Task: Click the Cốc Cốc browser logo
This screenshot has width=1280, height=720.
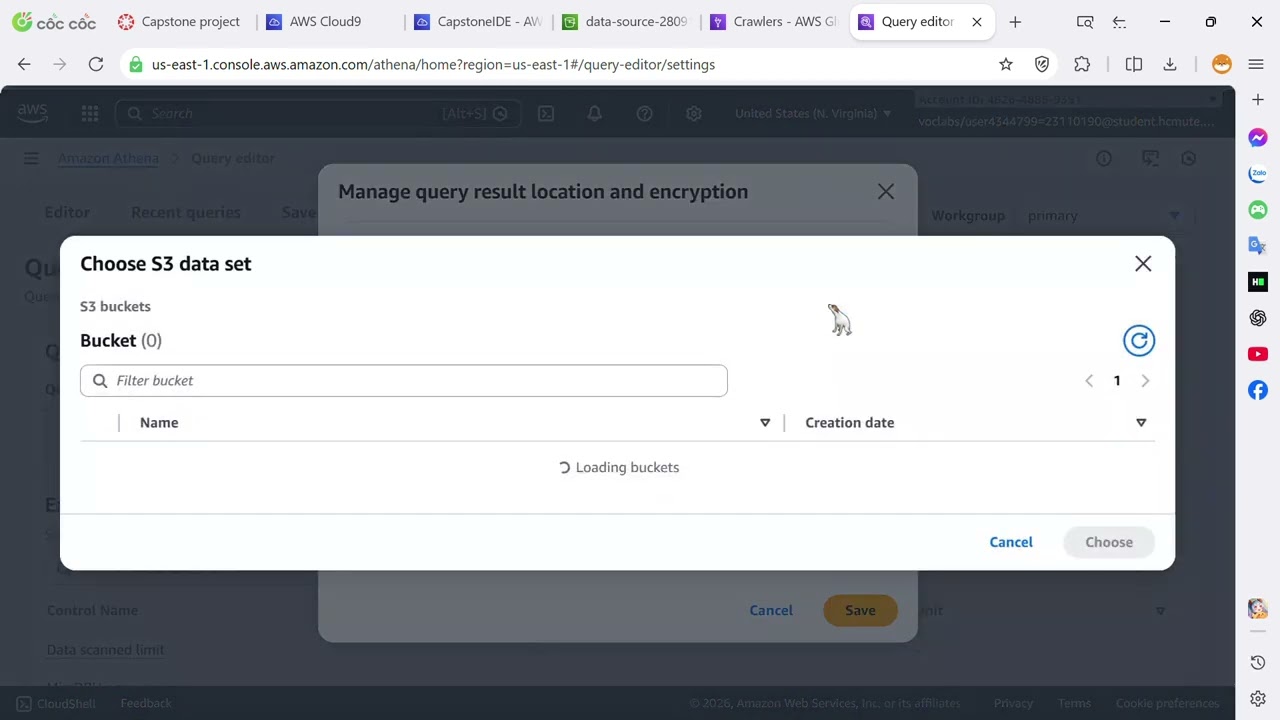Action: 52,21
